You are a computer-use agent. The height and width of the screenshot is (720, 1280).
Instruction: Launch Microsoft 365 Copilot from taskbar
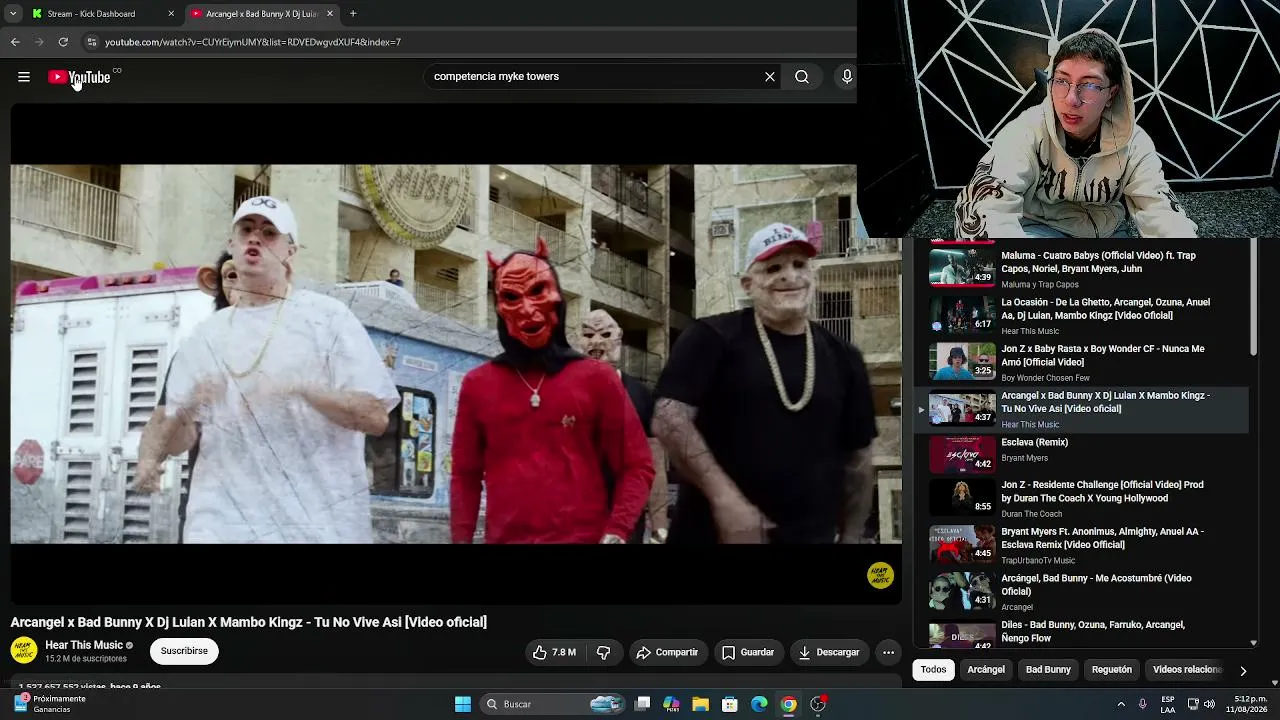pyautogui.click(x=672, y=704)
